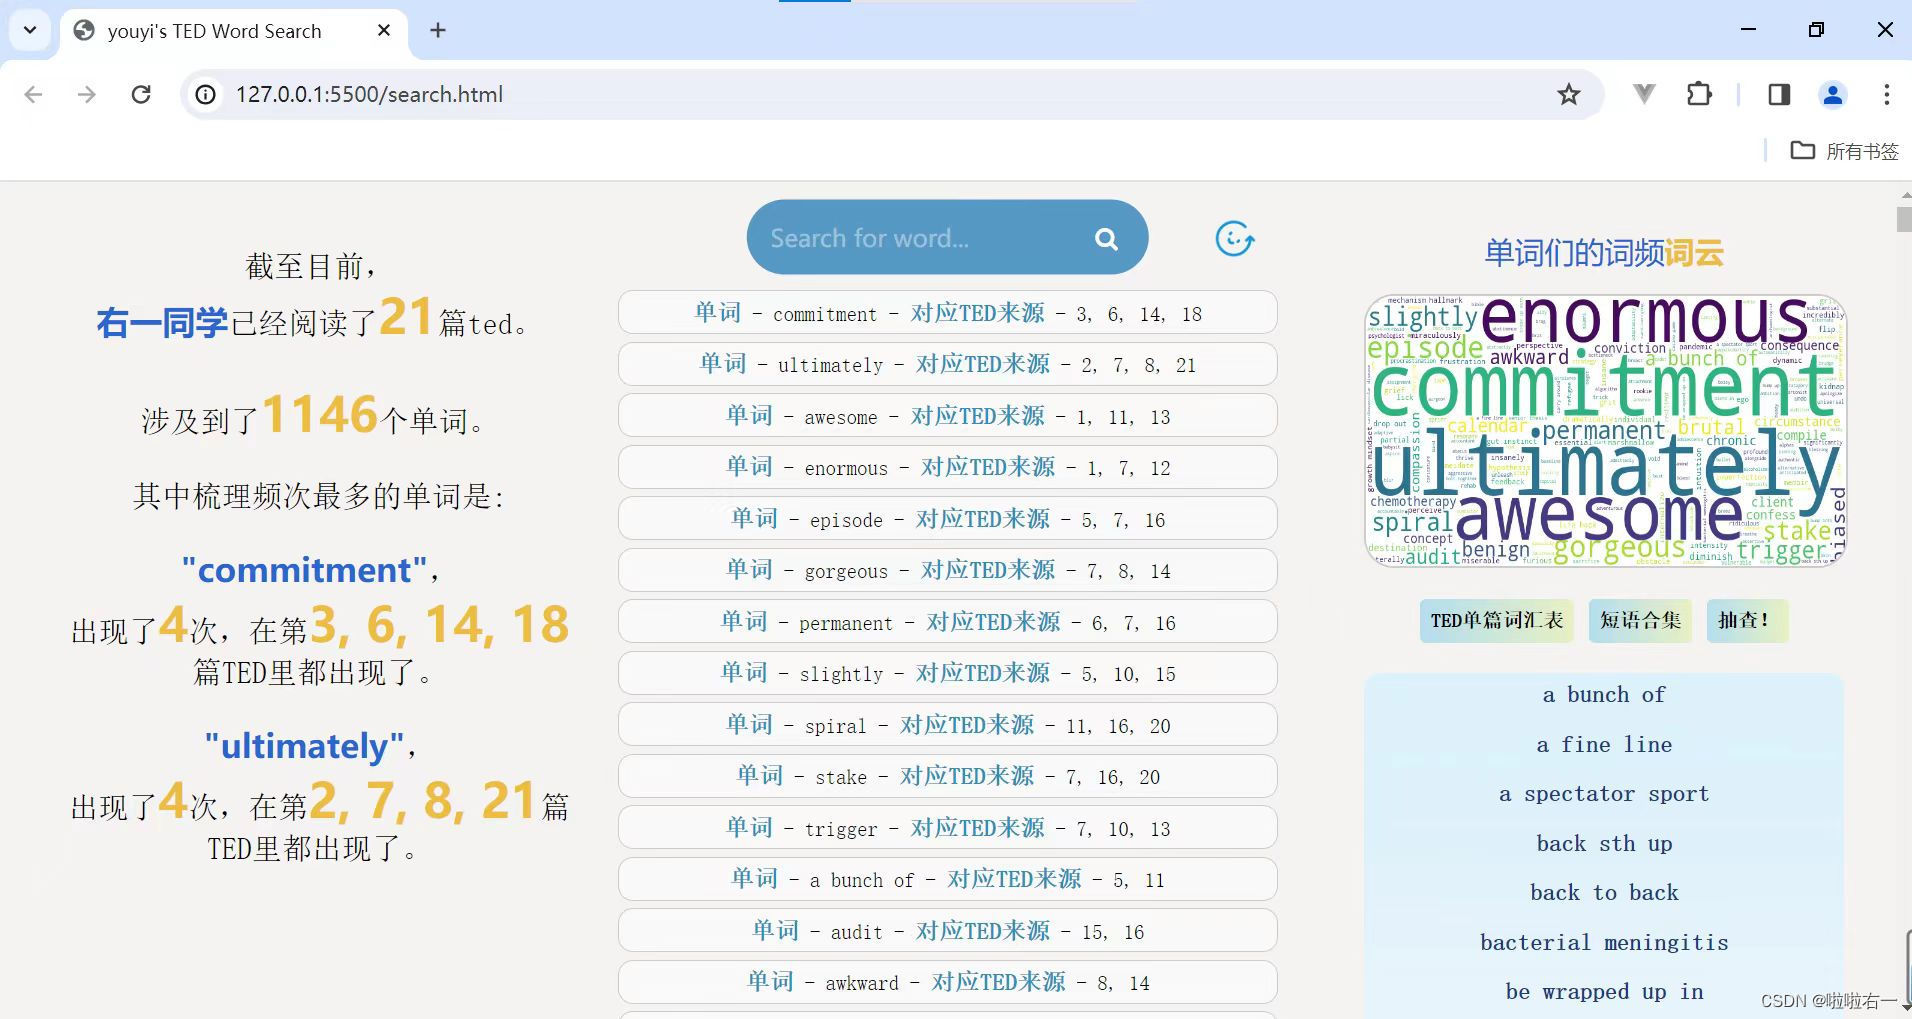
Task: Click the "commitment" heading in left panel
Action: [304, 570]
